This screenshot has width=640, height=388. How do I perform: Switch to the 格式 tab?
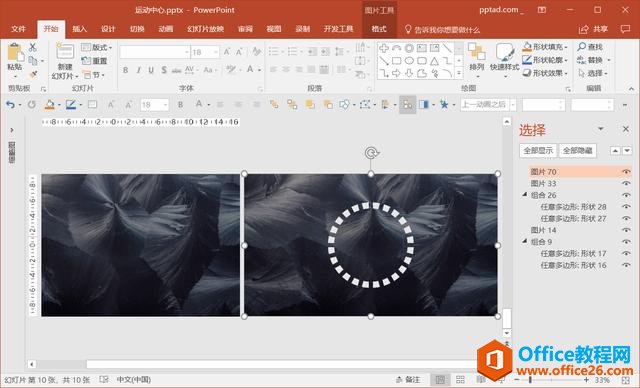[379, 29]
